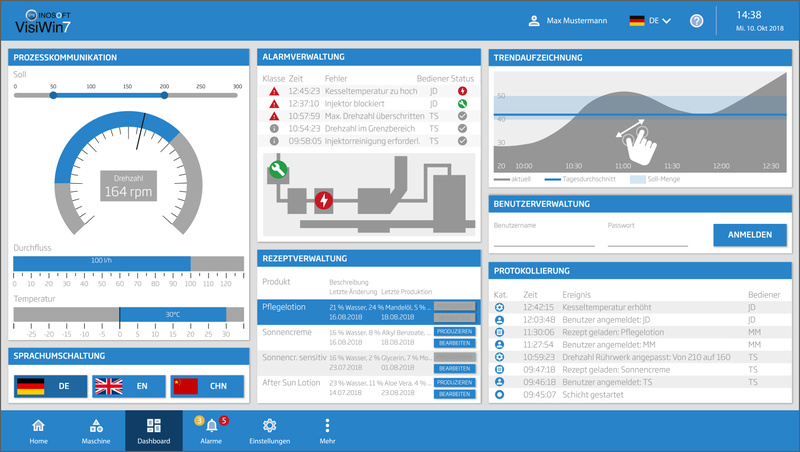The image size is (800, 452).
Task: Click PRODUZIEREN for Sonnencreme recipe
Action: tap(454, 331)
